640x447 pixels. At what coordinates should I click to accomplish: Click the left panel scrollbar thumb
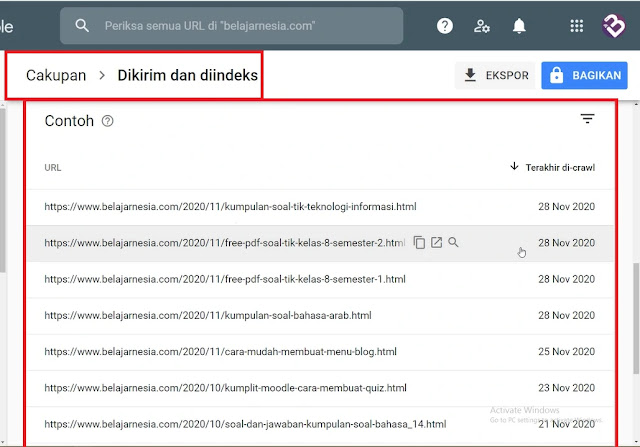point(2,190)
